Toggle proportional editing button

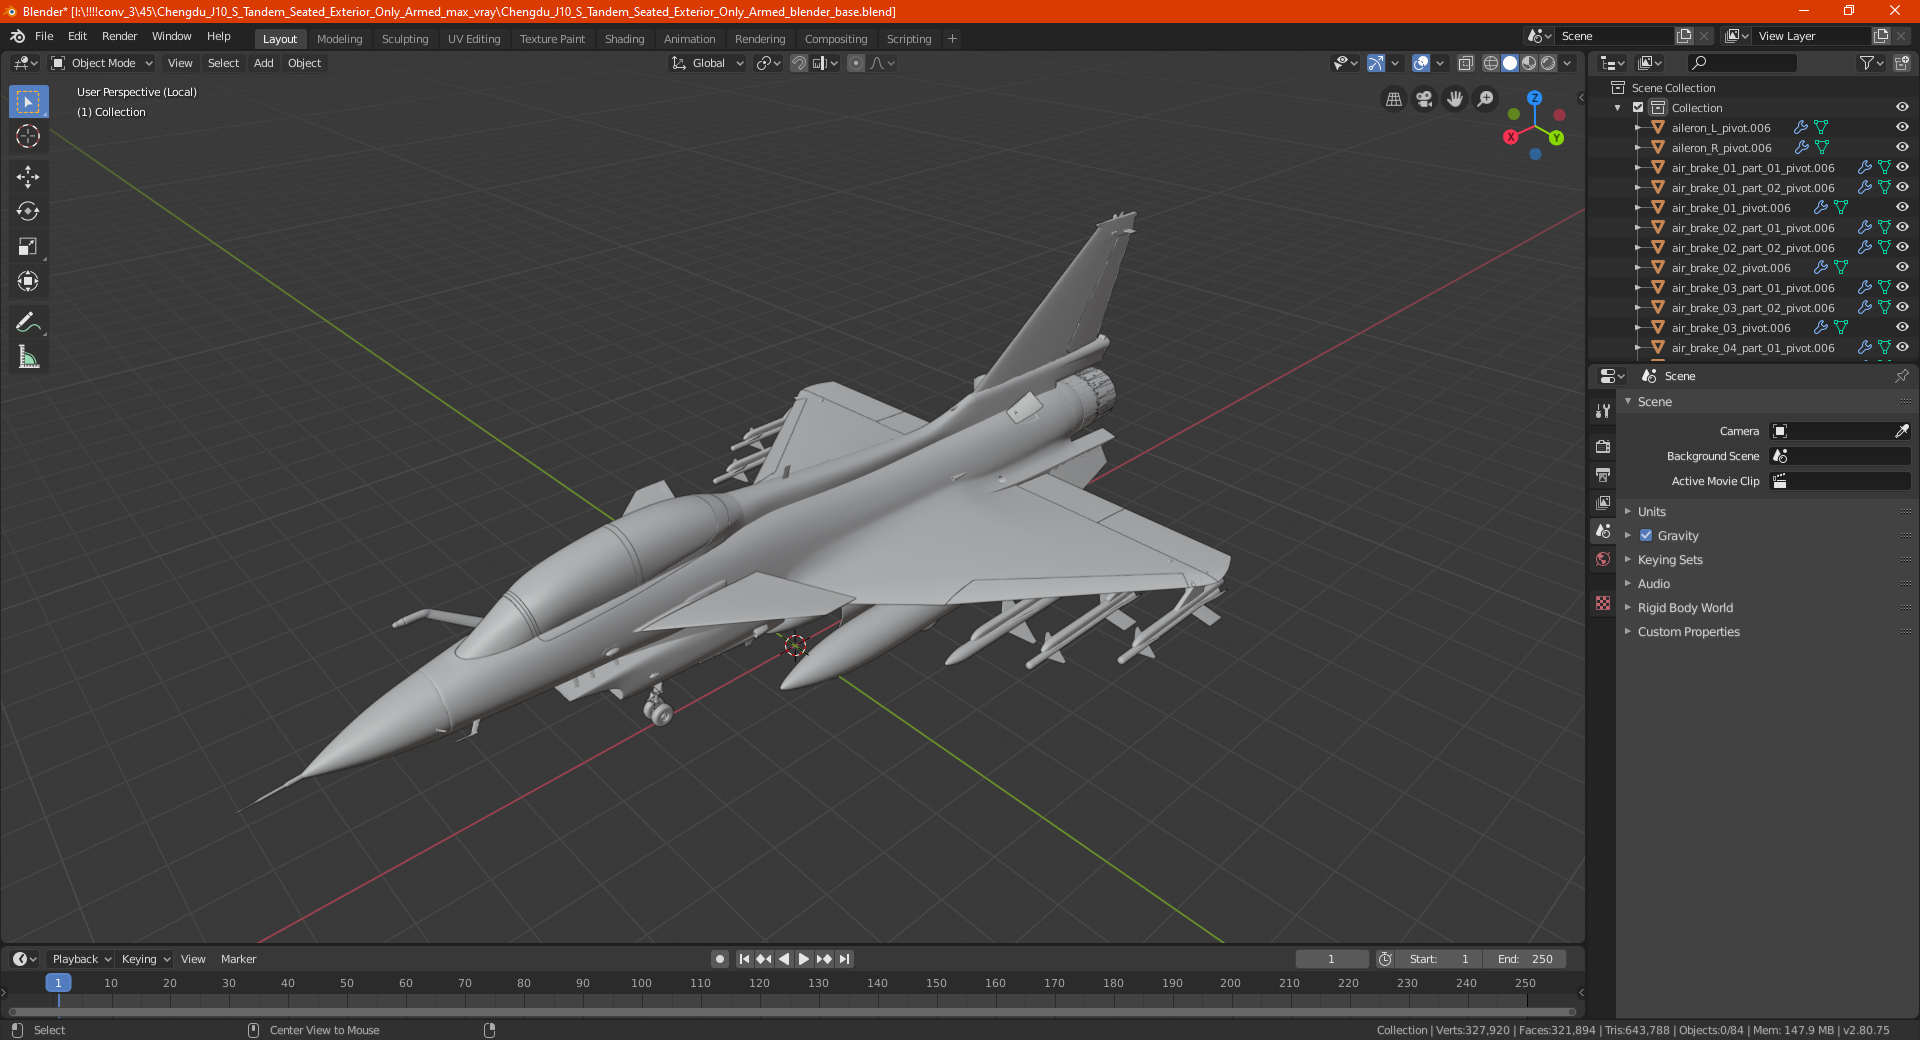[856, 63]
